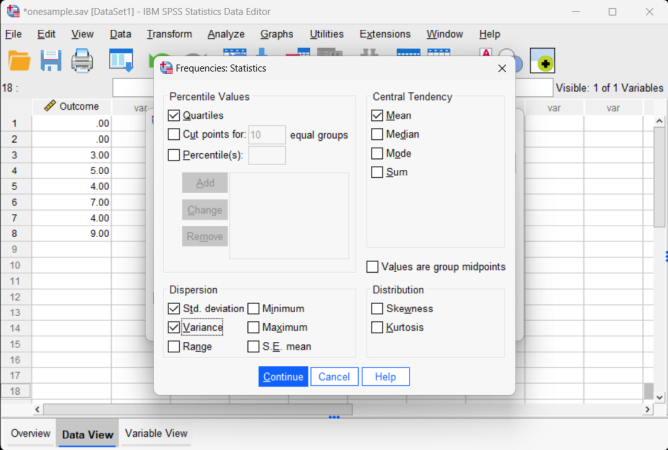Switch to the Variable View tab

point(156,433)
